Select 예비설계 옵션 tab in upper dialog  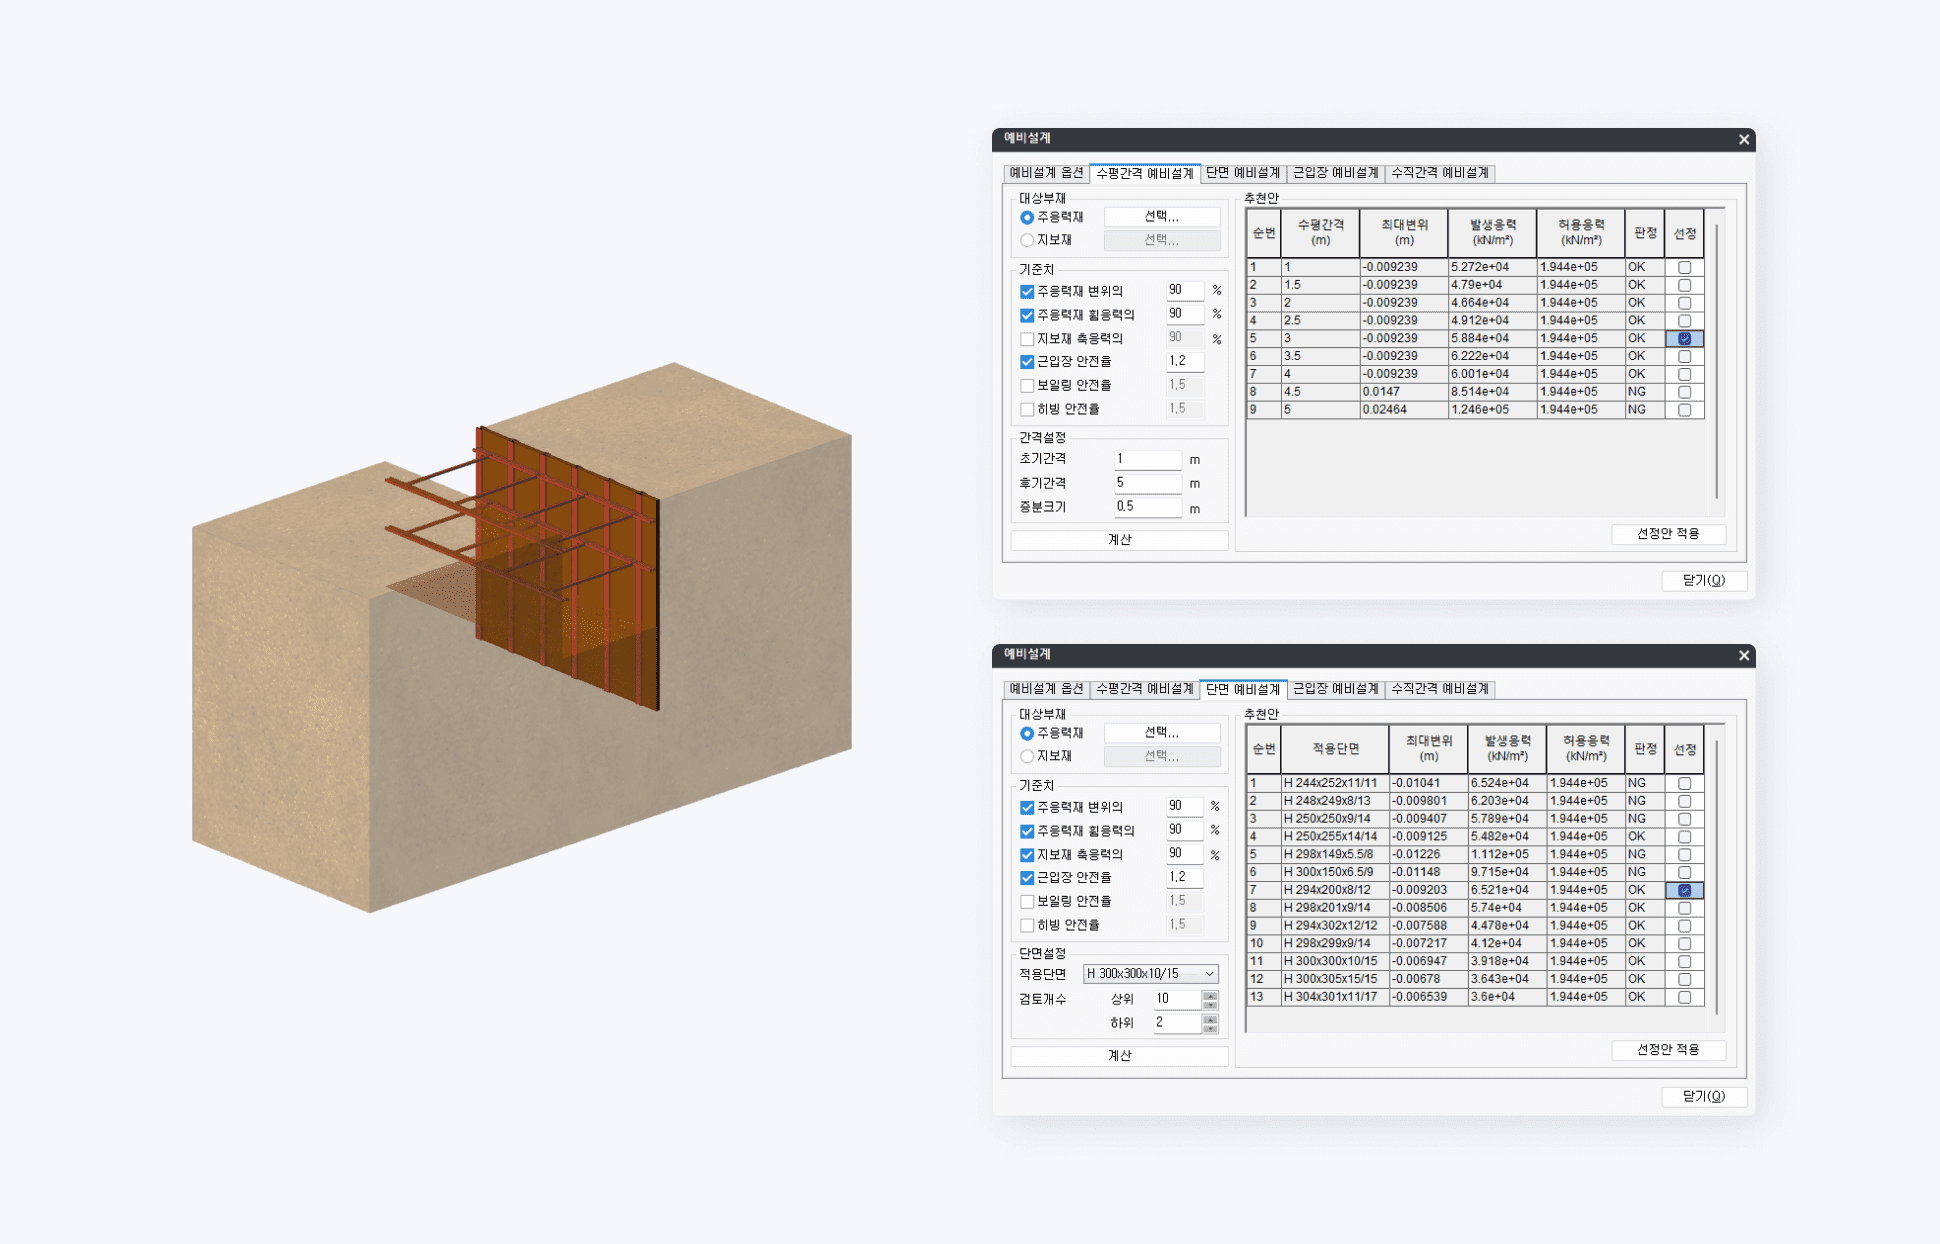[1046, 173]
